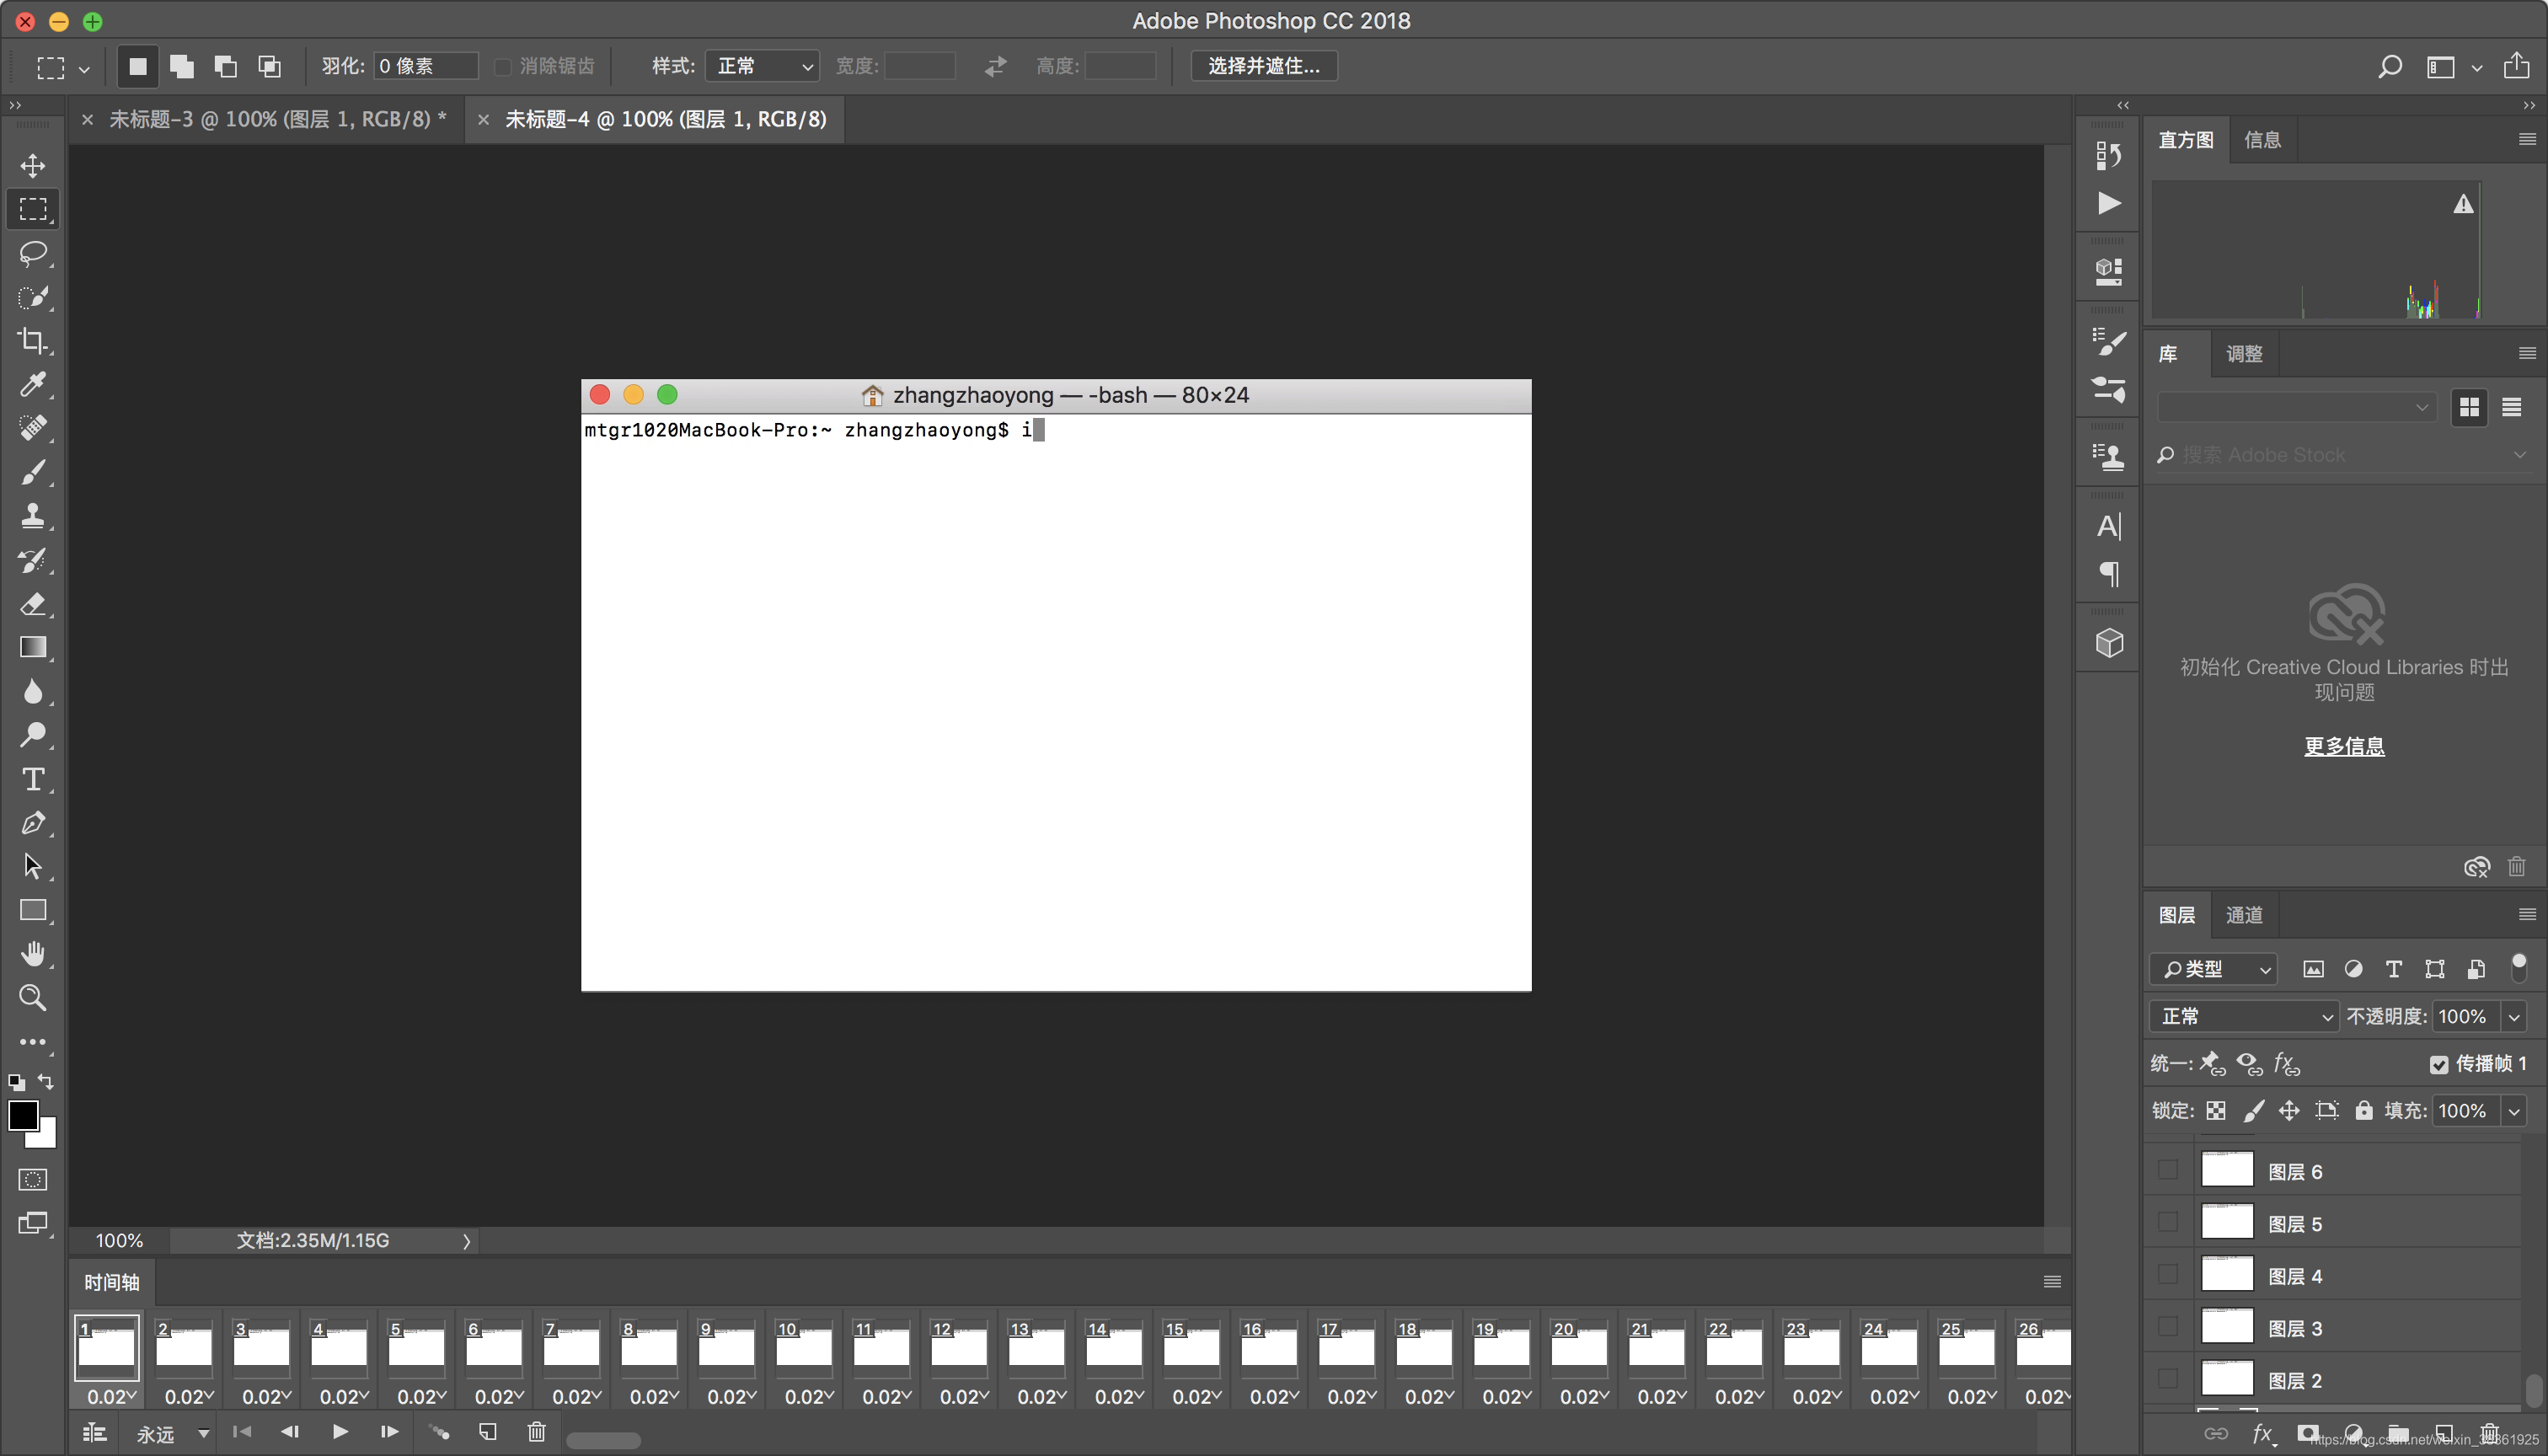2548x1456 pixels.
Task: Delete the selected timeline frame
Action: [x=537, y=1432]
